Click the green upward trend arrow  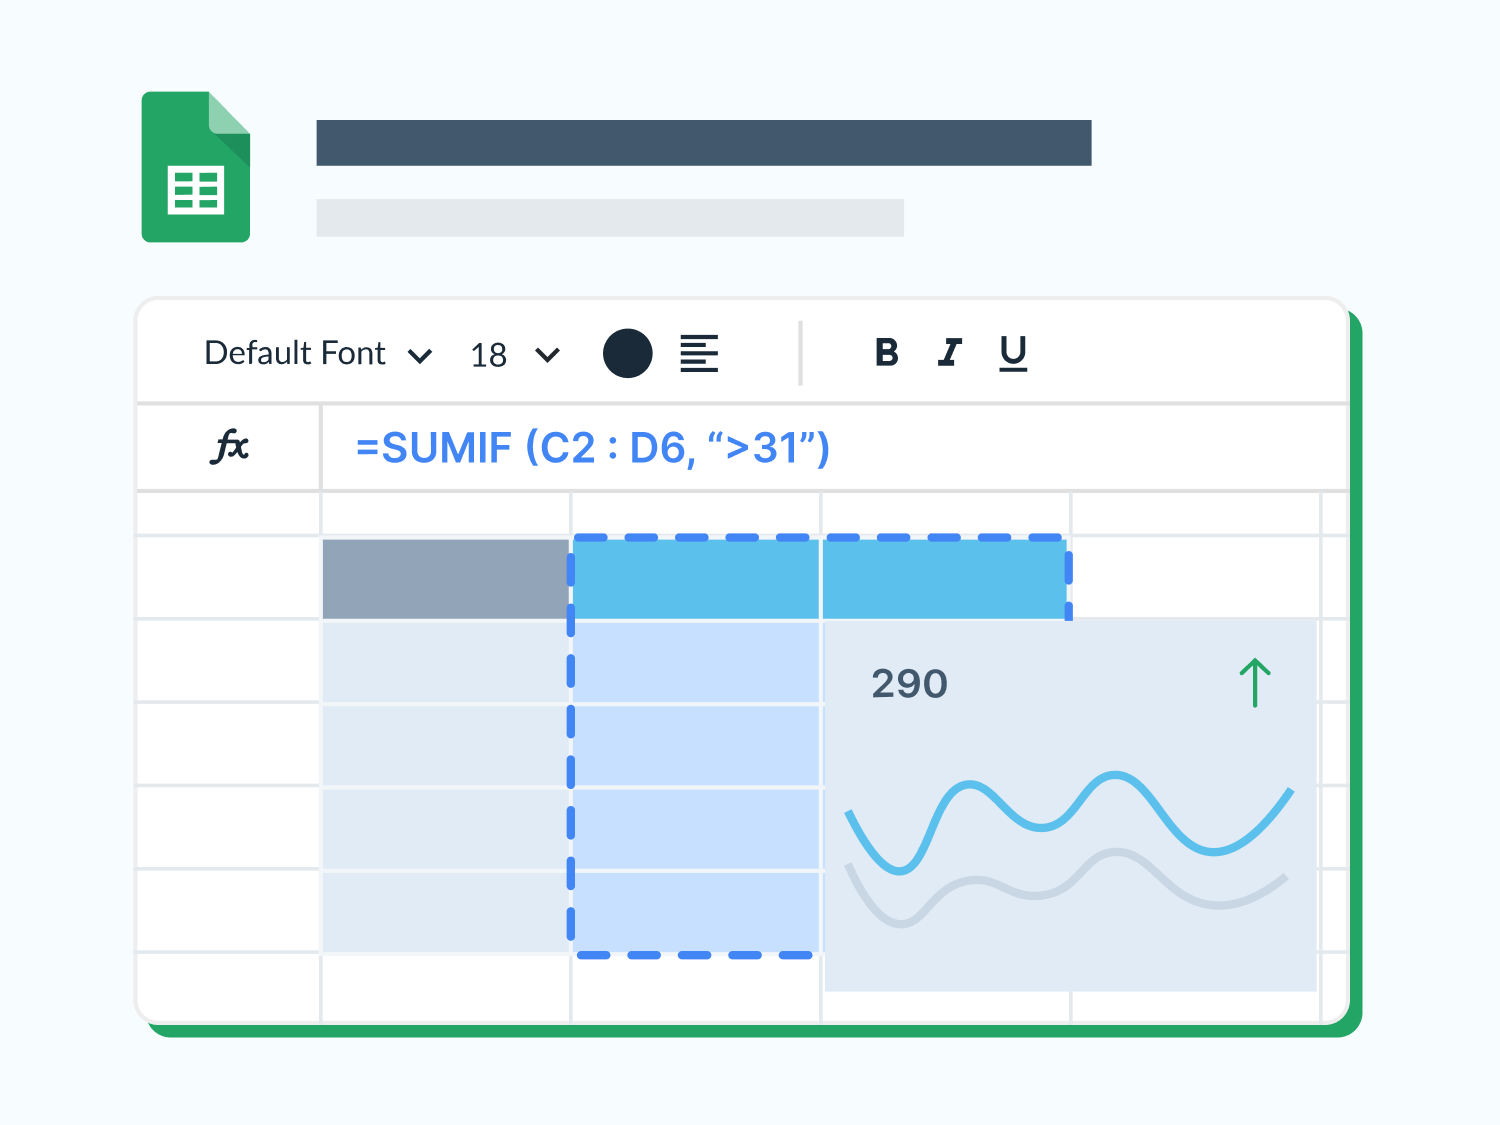pyautogui.click(x=1255, y=682)
